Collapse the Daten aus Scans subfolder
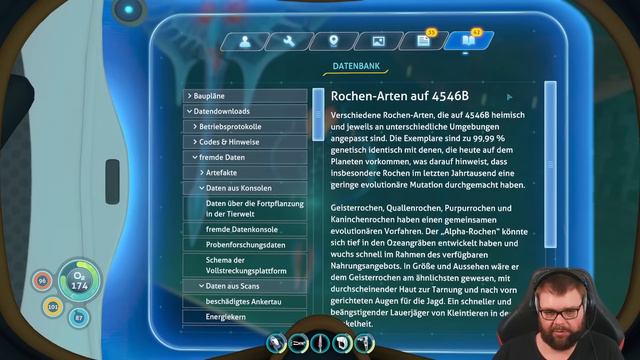640x360 pixels. coord(245,286)
